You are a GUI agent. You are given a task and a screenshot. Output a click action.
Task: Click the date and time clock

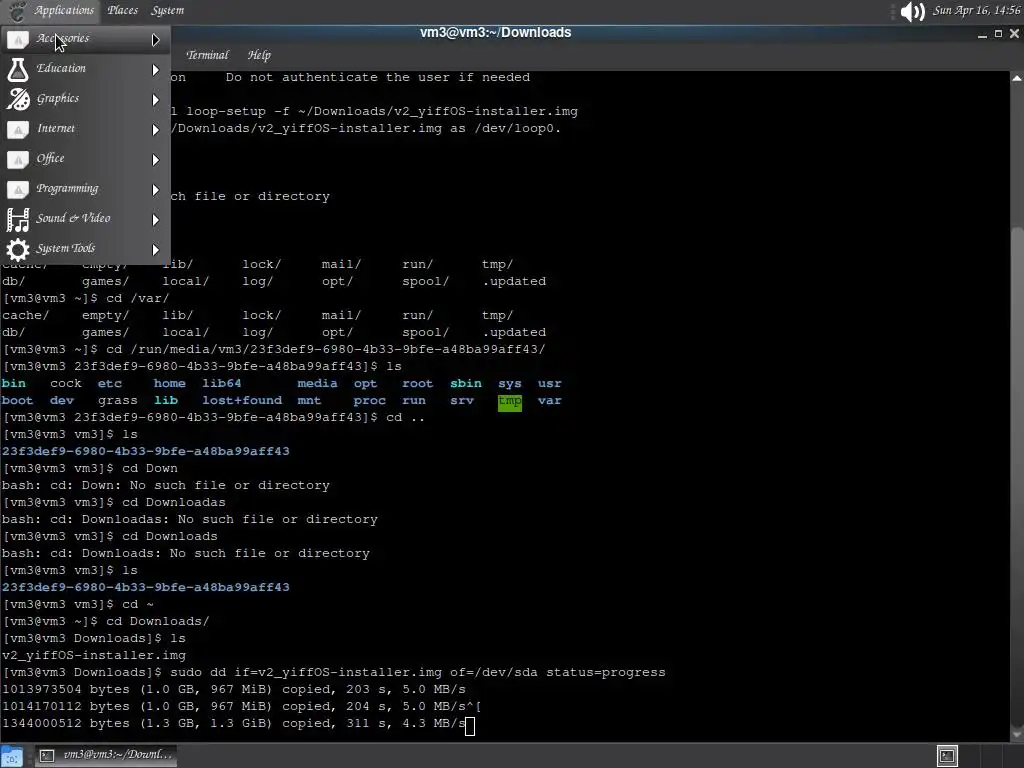[x=976, y=10]
